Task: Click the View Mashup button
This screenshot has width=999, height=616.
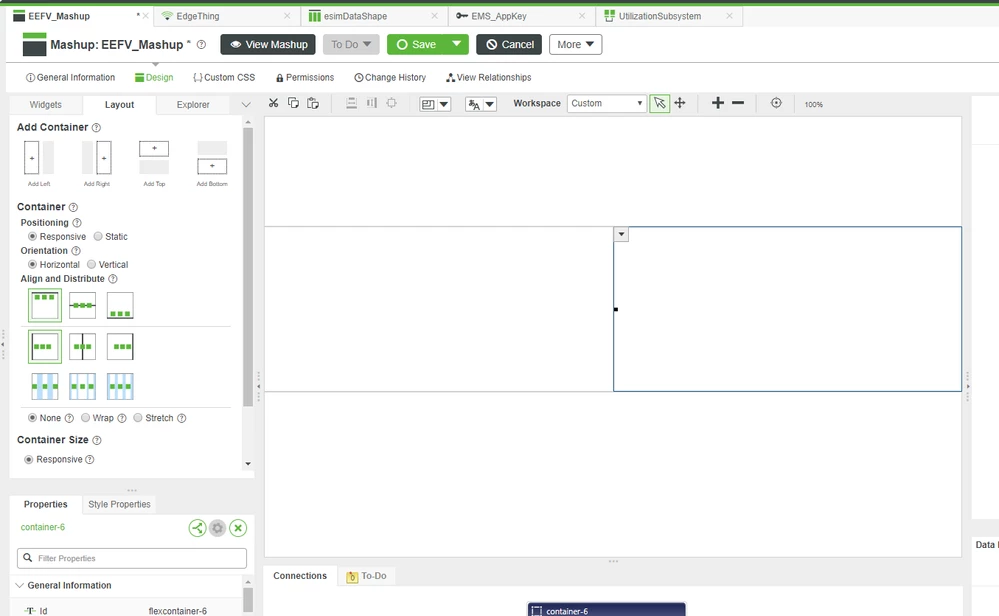Action: click(x=268, y=45)
